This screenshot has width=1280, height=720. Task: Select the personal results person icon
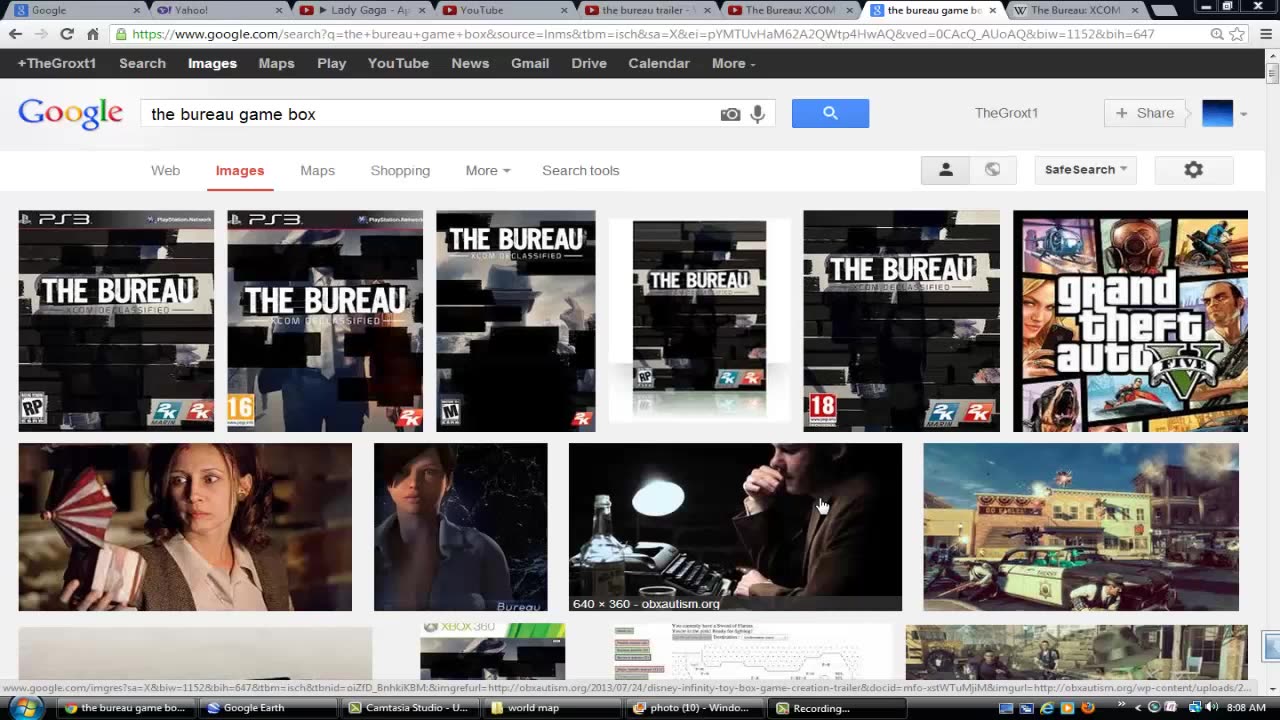[945, 170]
